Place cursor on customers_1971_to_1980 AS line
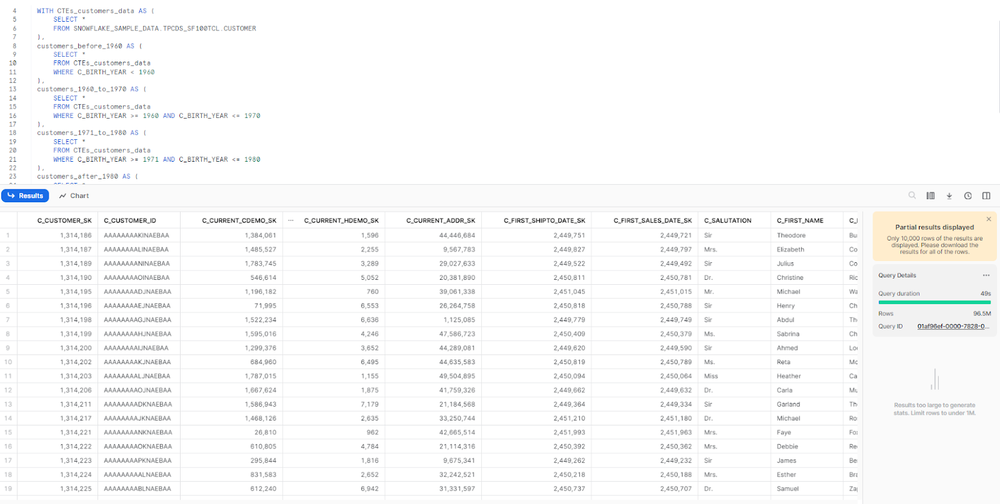 coord(93,133)
